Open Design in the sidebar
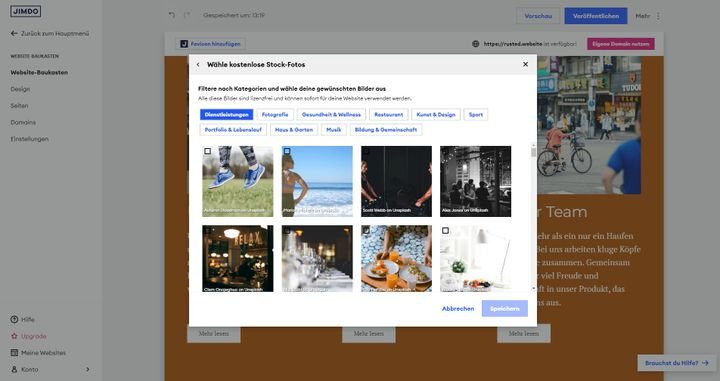 20,89
